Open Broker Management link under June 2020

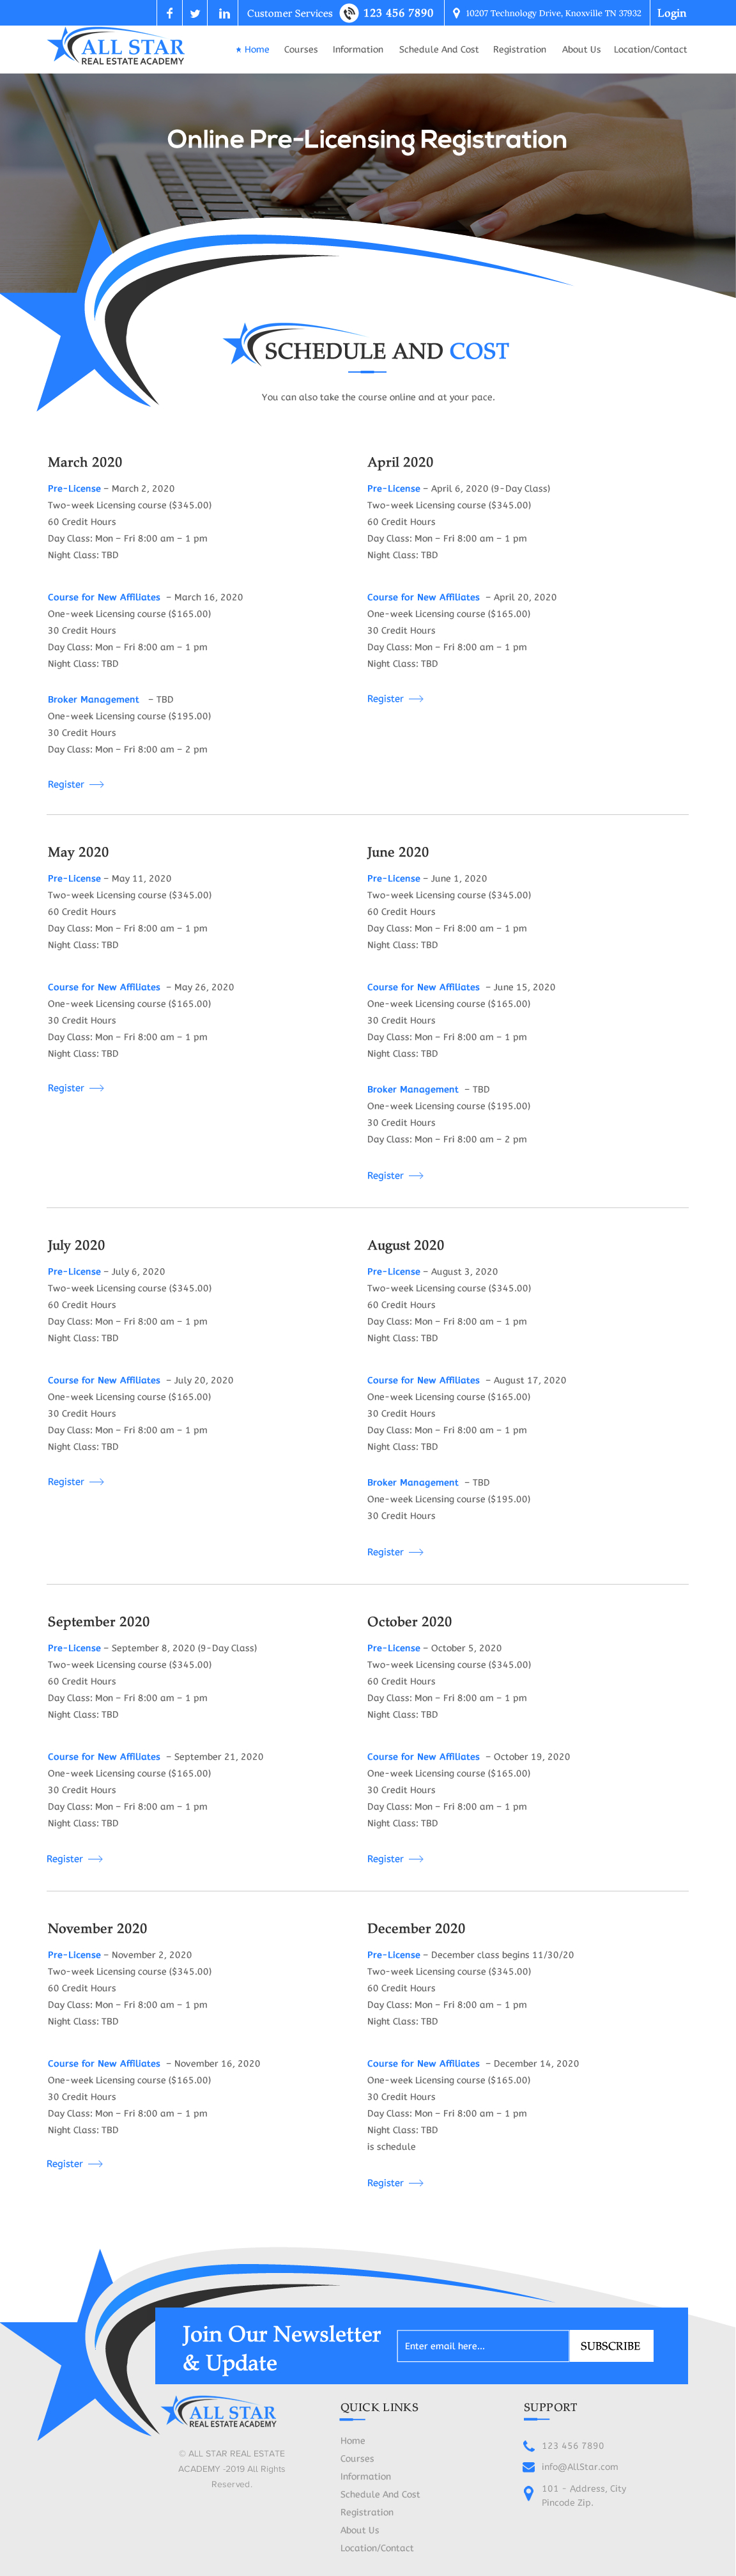coord(412,1089)
